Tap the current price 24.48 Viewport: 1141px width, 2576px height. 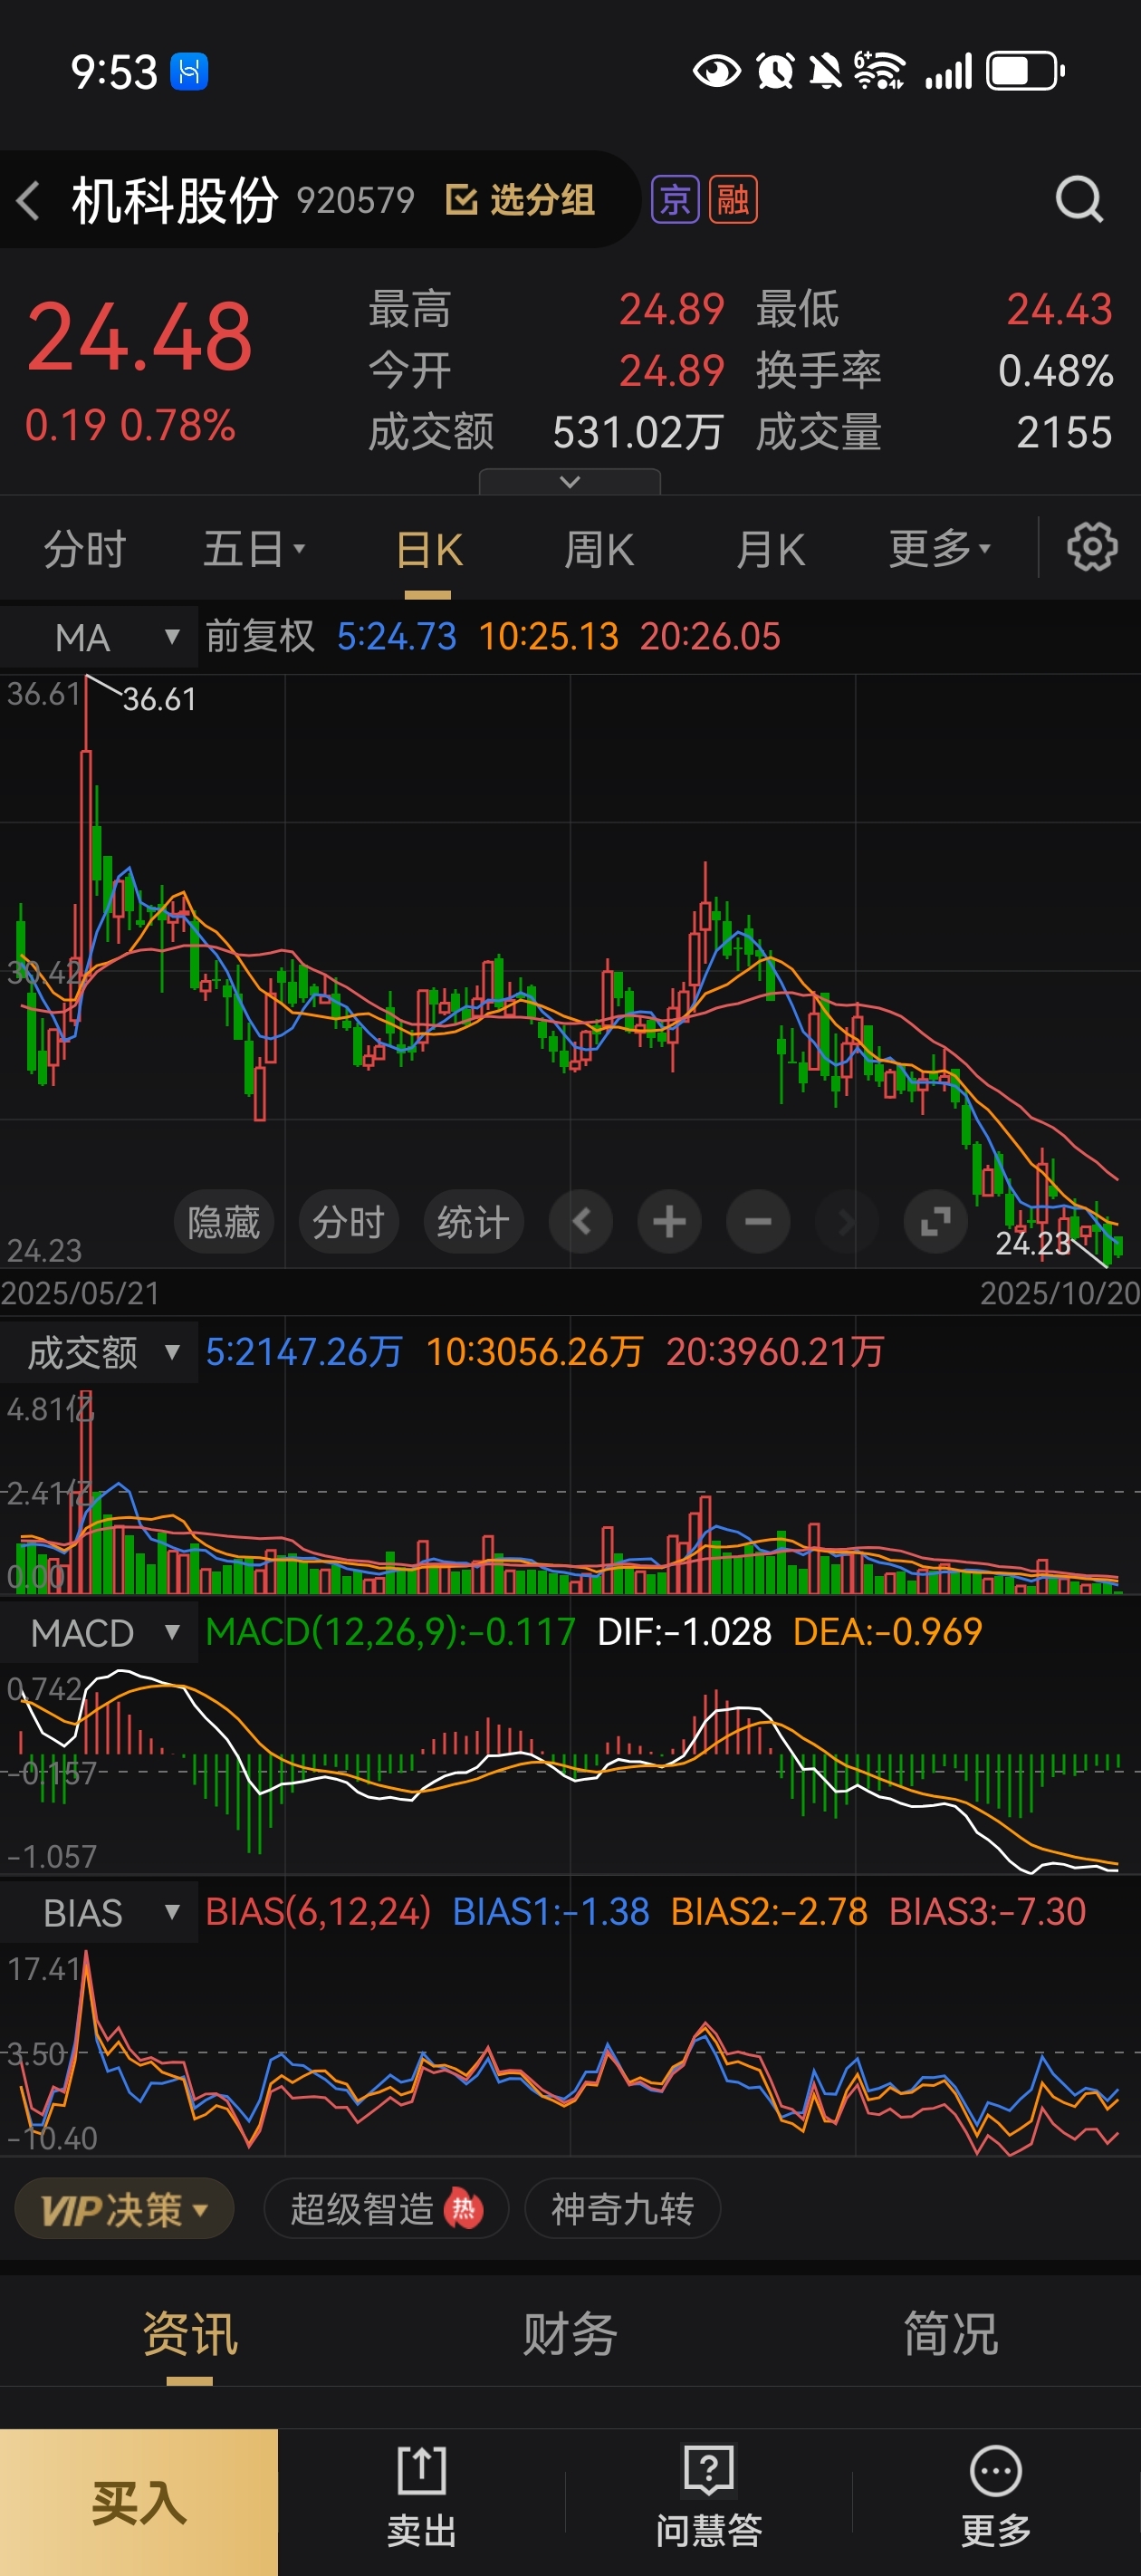(139, 338)
